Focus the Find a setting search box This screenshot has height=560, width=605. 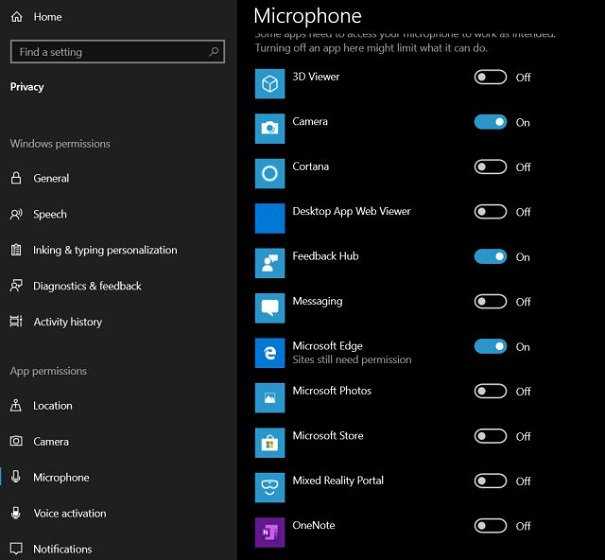[117, 52]
